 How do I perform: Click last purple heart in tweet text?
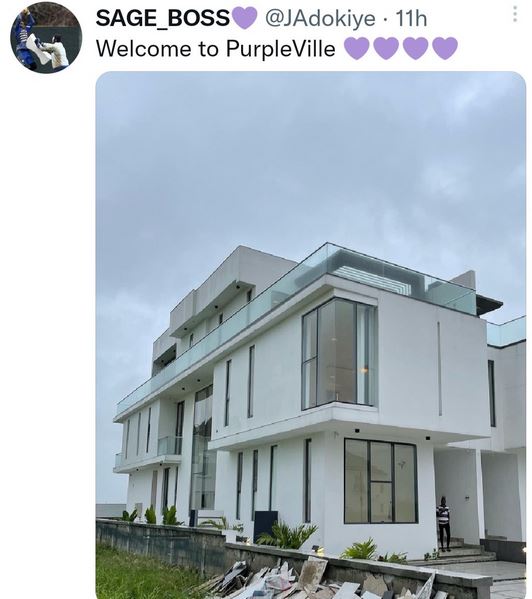445,49
